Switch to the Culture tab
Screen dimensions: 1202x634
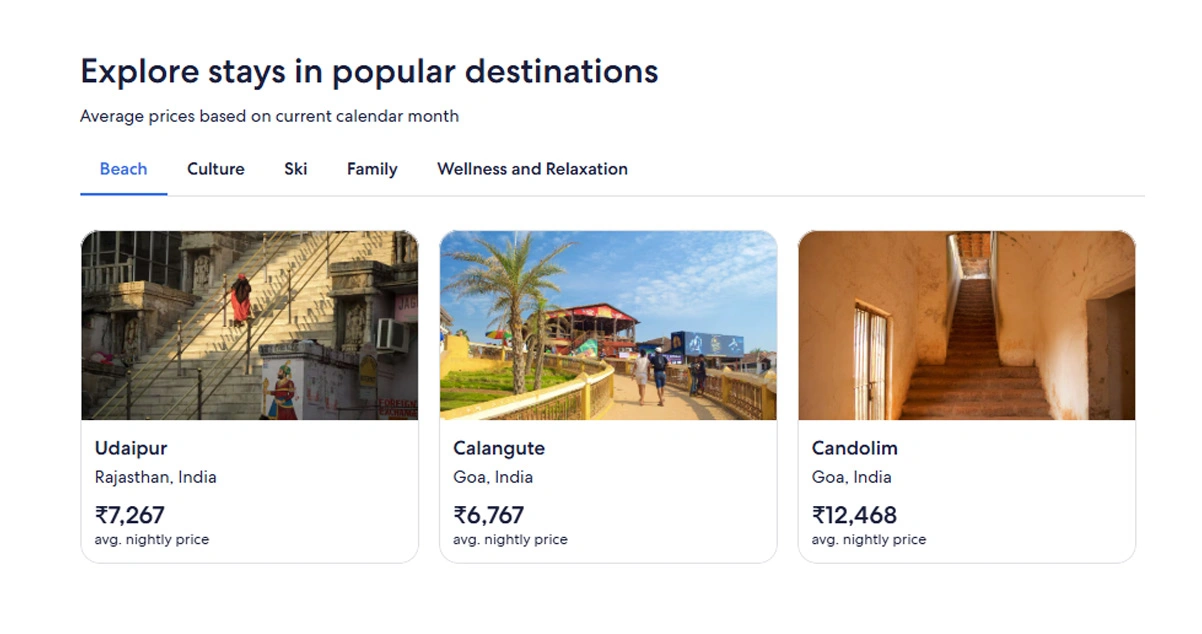point(215,169)
